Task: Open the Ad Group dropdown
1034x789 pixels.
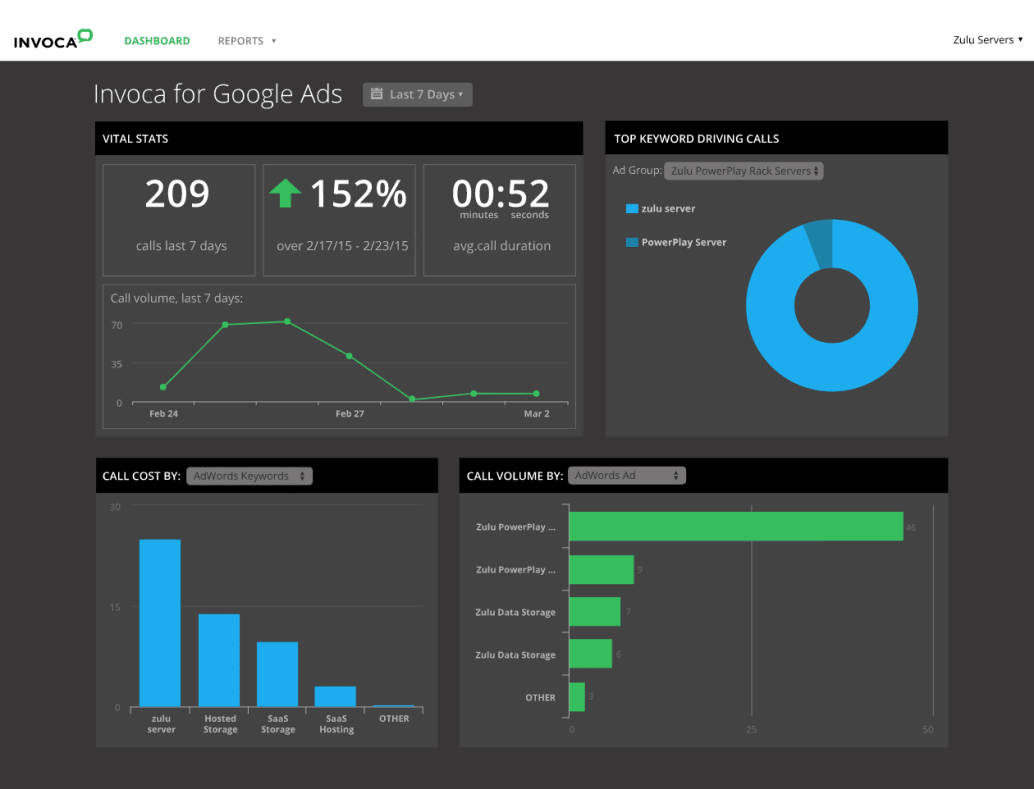Action: (743, 171)
